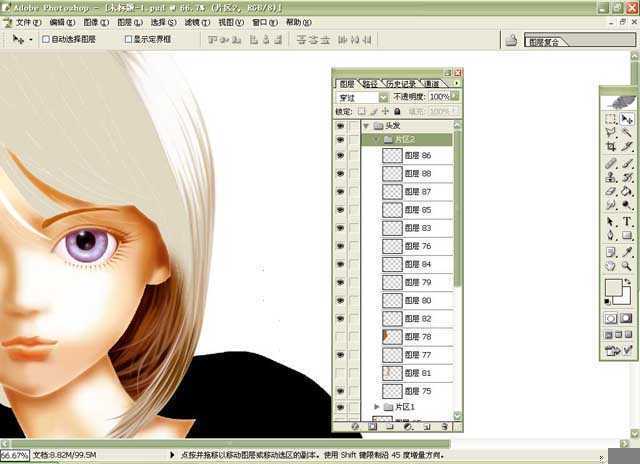Select the Eyedropper tool
This screenshot has height=464, width=640.
tap(627, 253)
